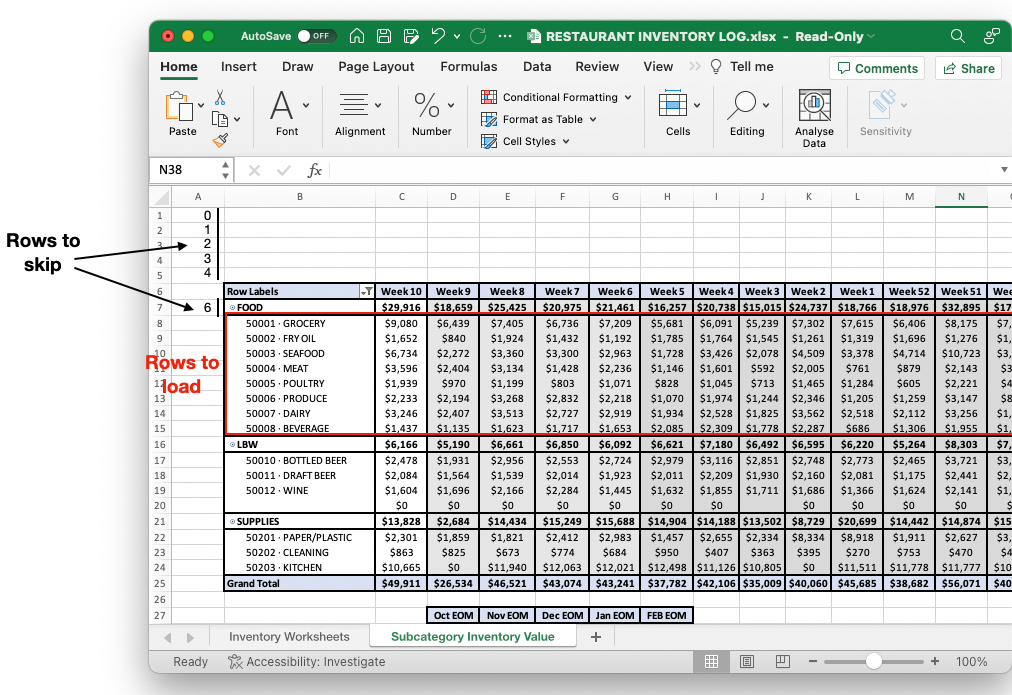This screenshot has height=695, width=1012.
Task: Toggle the AutoSave switch
Action: pos(315,36)
